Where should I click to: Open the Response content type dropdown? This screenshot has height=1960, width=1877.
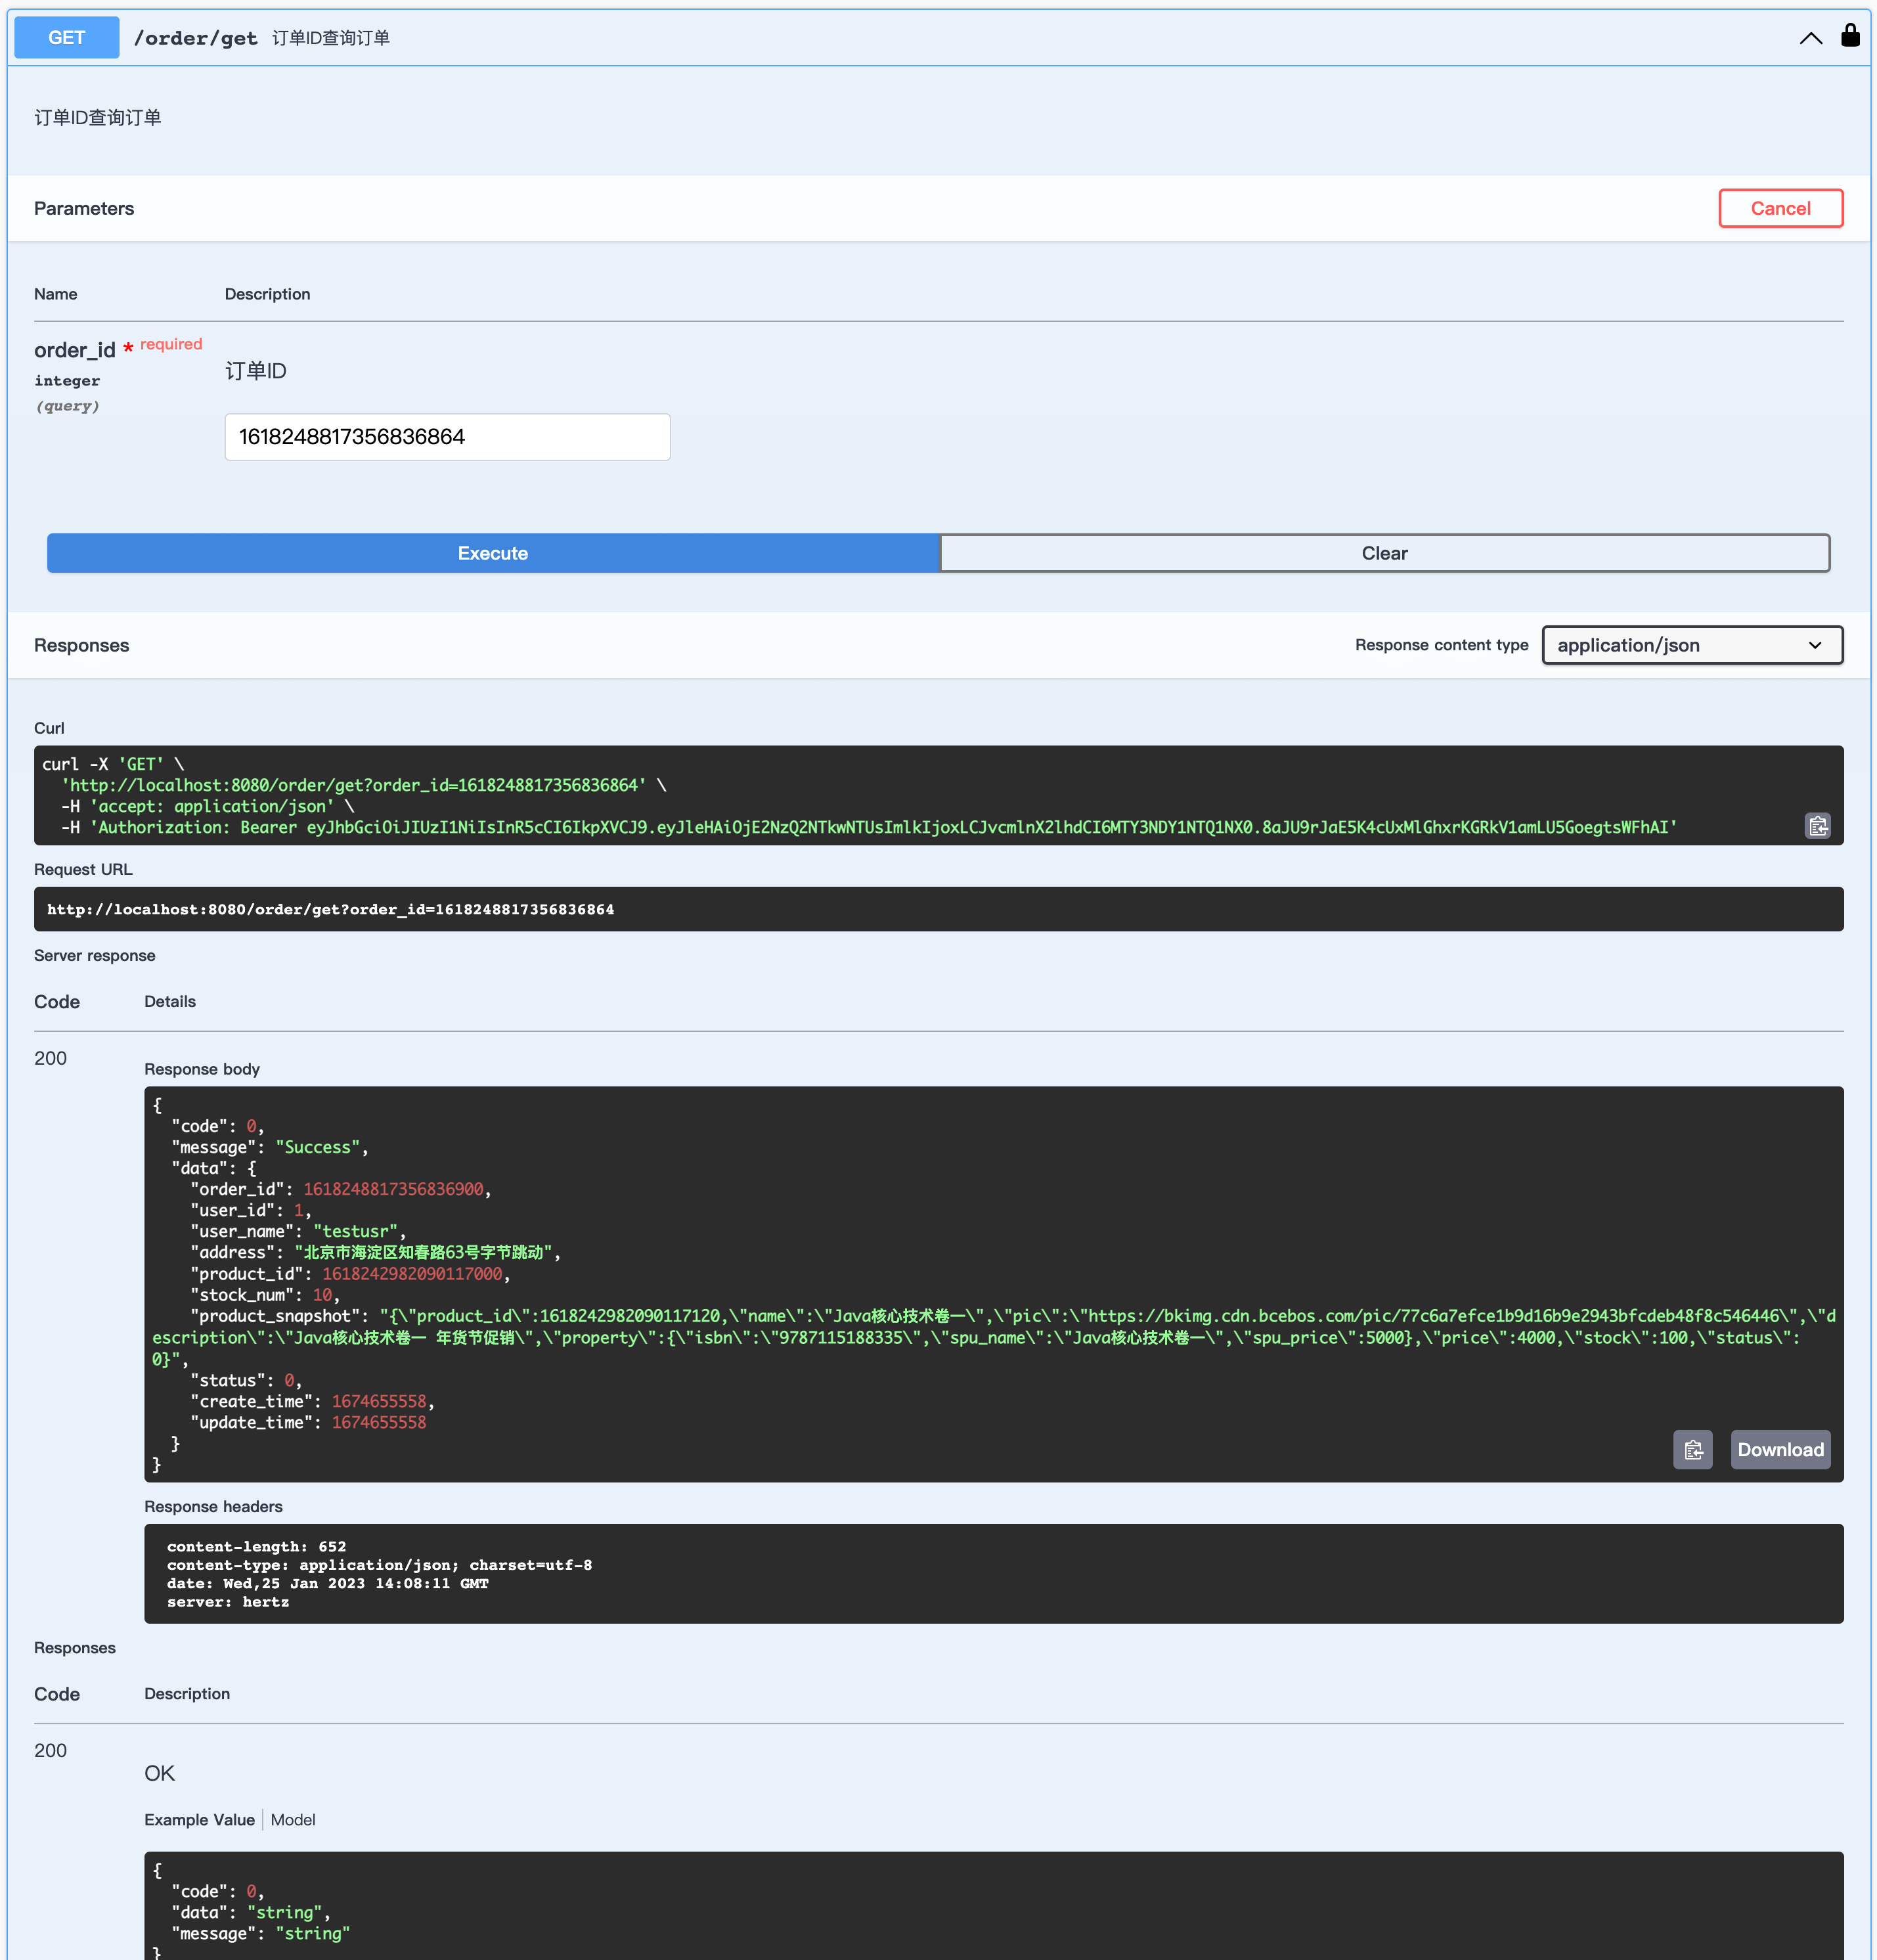point(1692,645)
